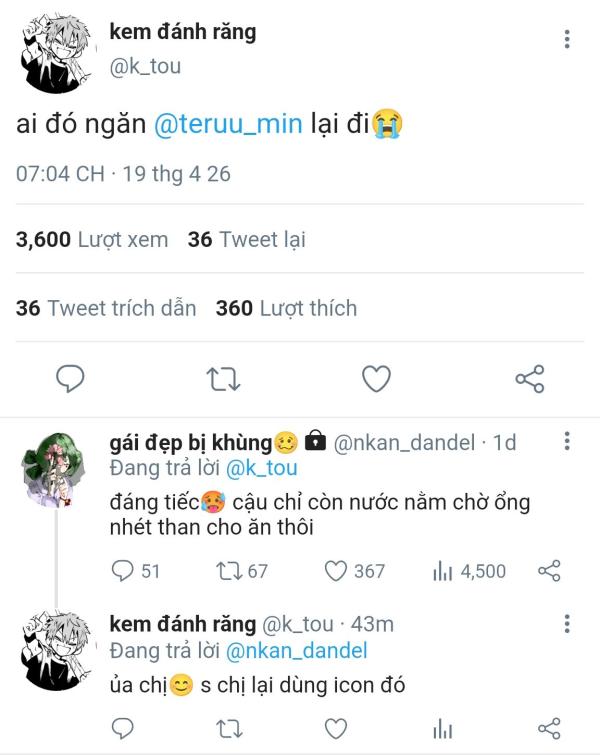
Task: View the 36 Tweet lại list
Action: pos(247,239)
